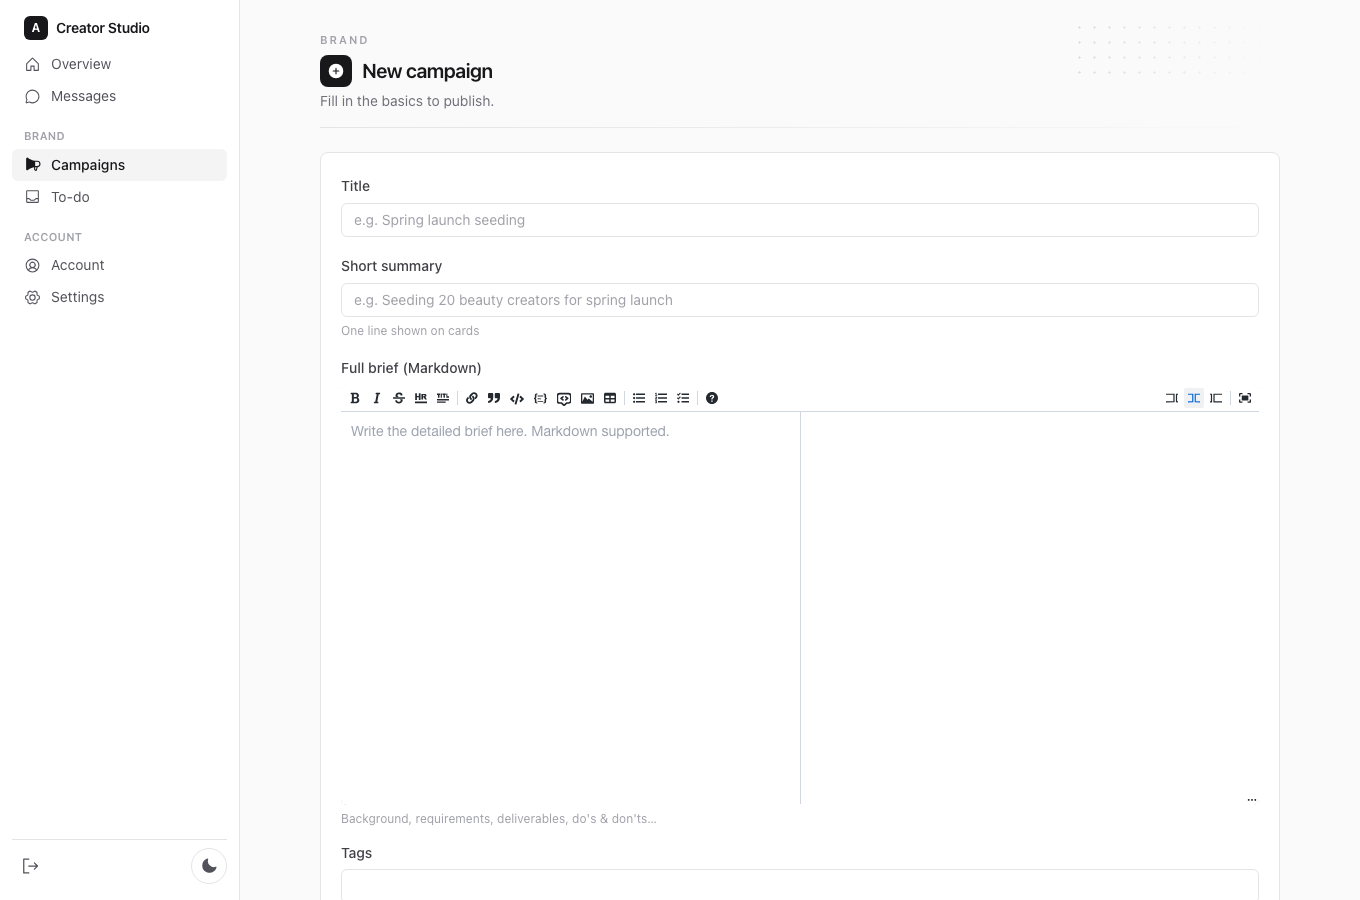This screenshot has width=1360, height=900.
Task: Open Settings from the sidebar
Action: point(119,297)
